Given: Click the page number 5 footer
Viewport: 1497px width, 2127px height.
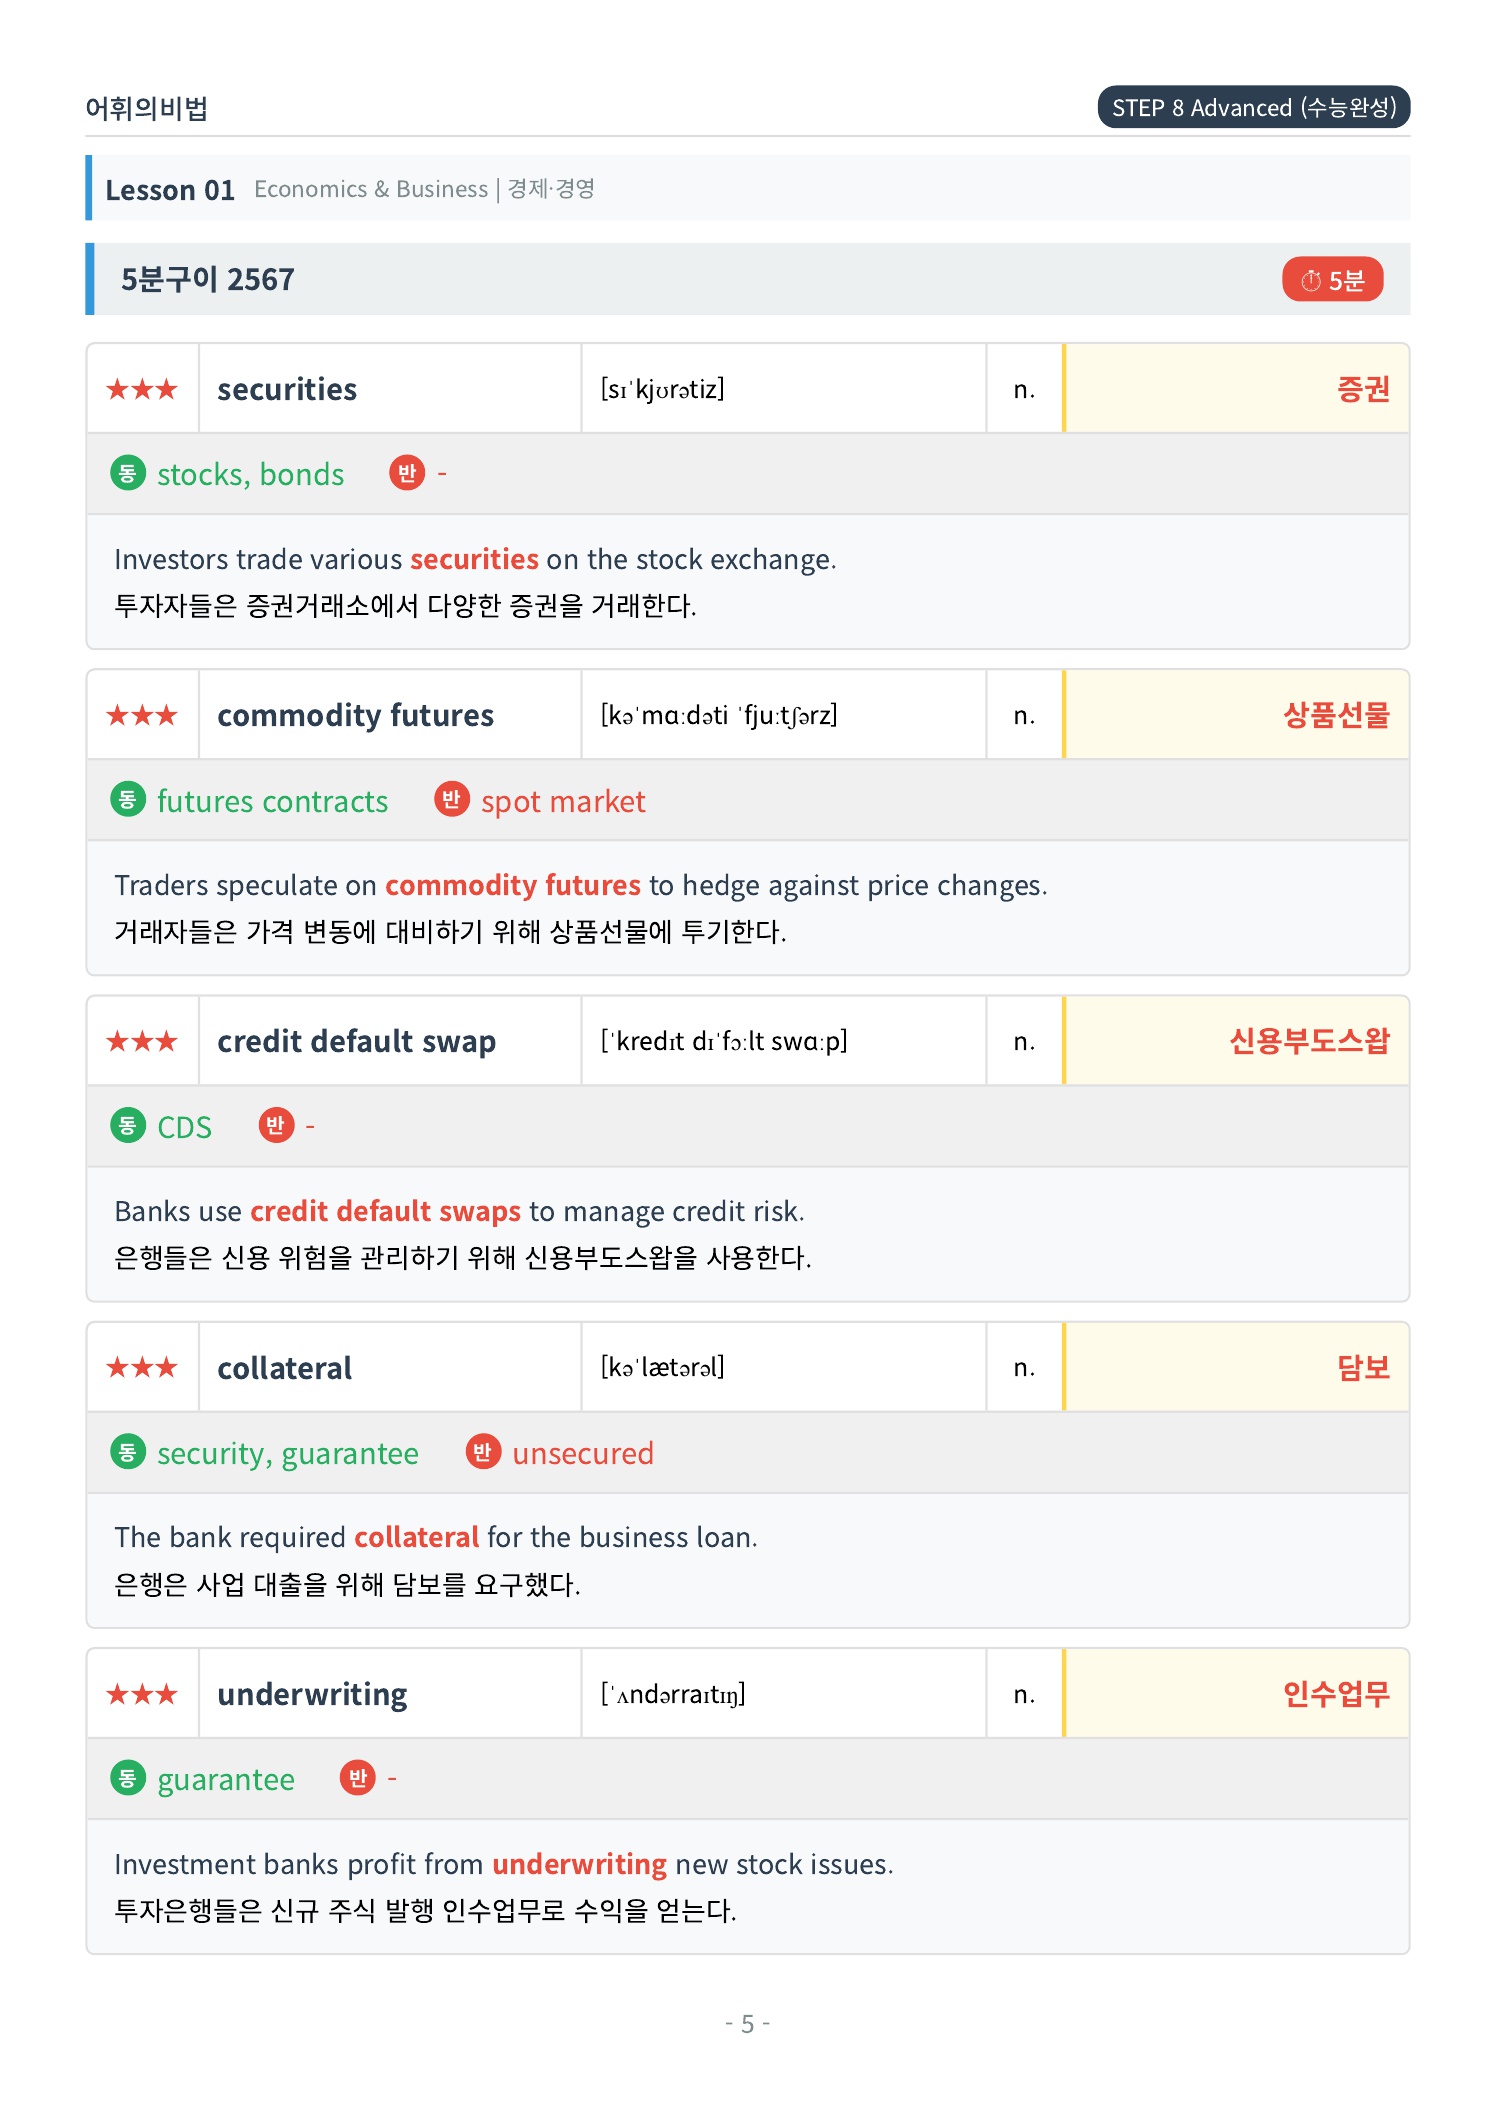Looking at the screenshot, I should (747, 2024).
